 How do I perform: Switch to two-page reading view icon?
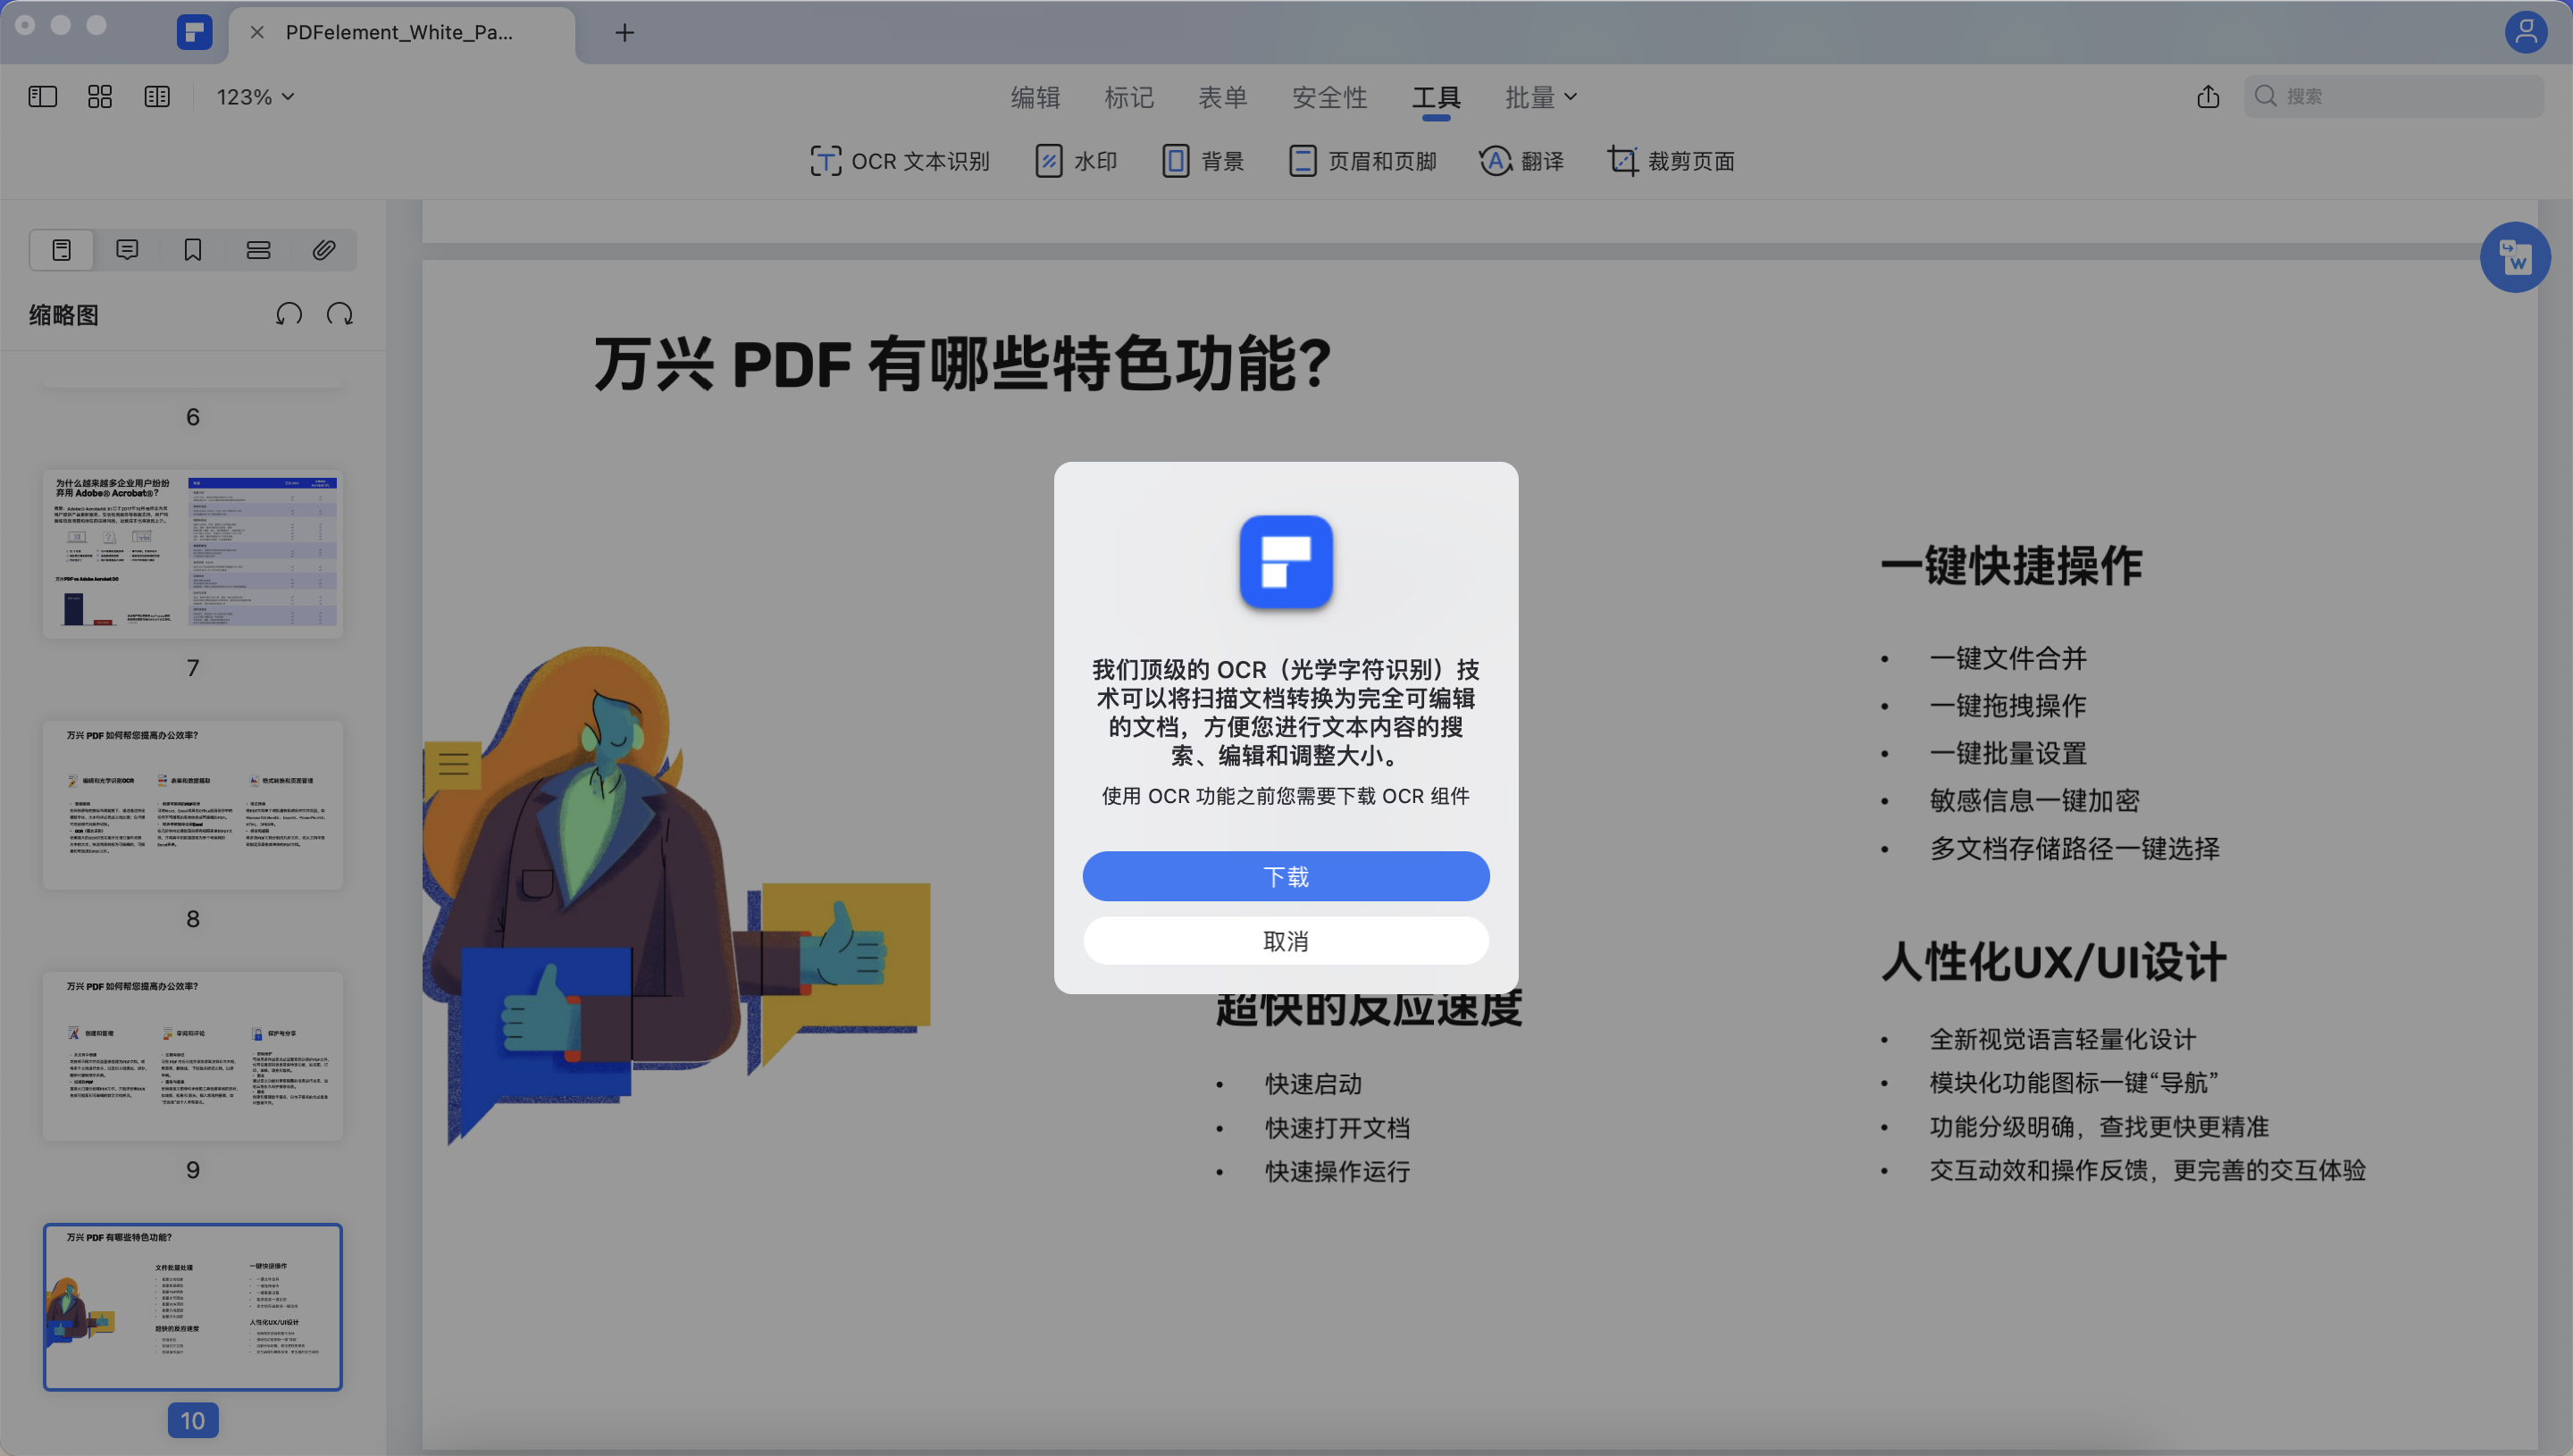coord(157,96)
